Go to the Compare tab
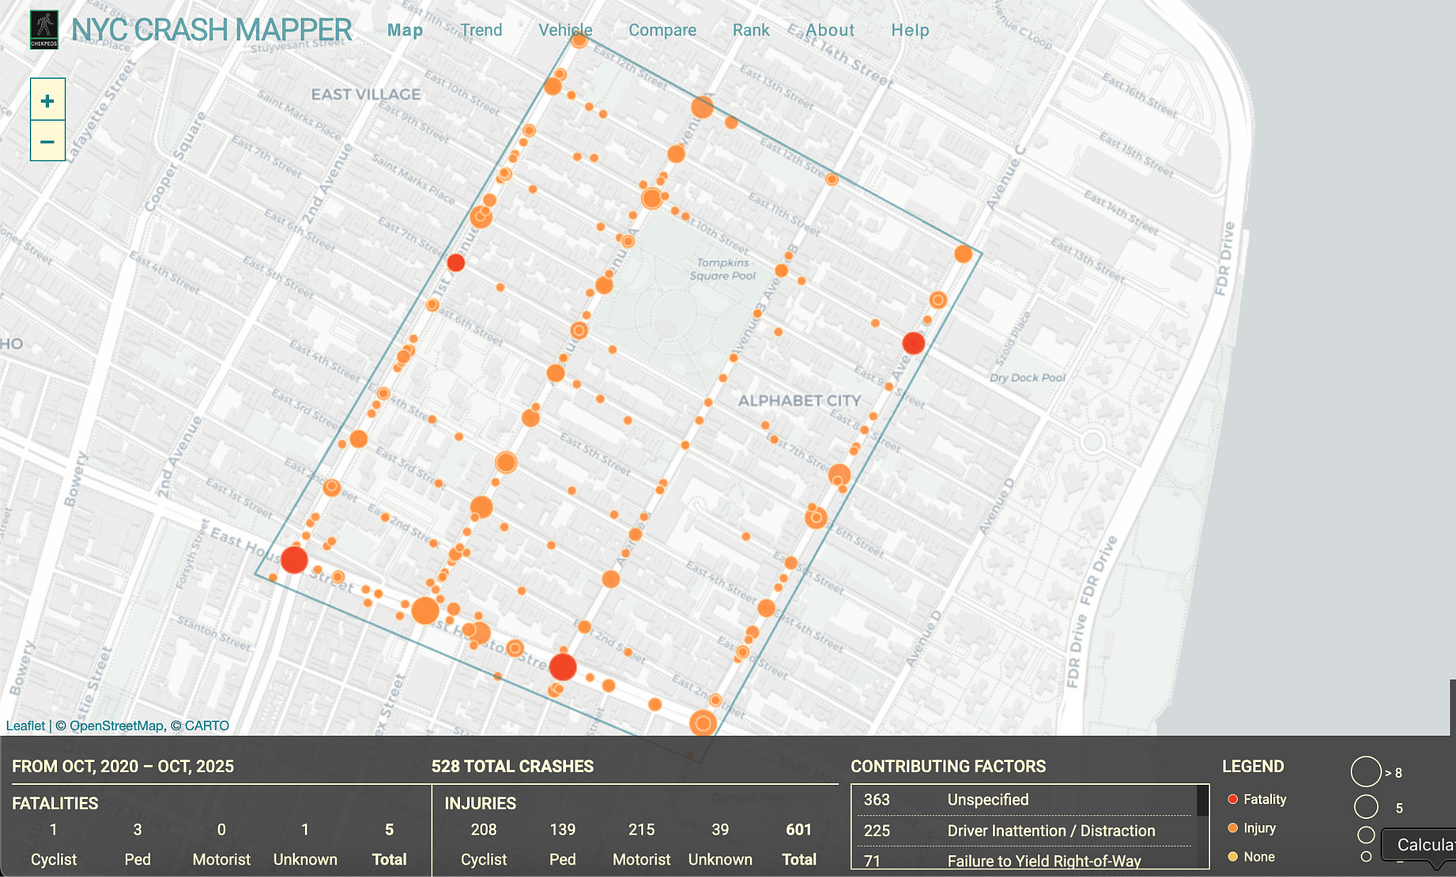The width and height of the screenshot is (1456, 877). pos(662,30)
